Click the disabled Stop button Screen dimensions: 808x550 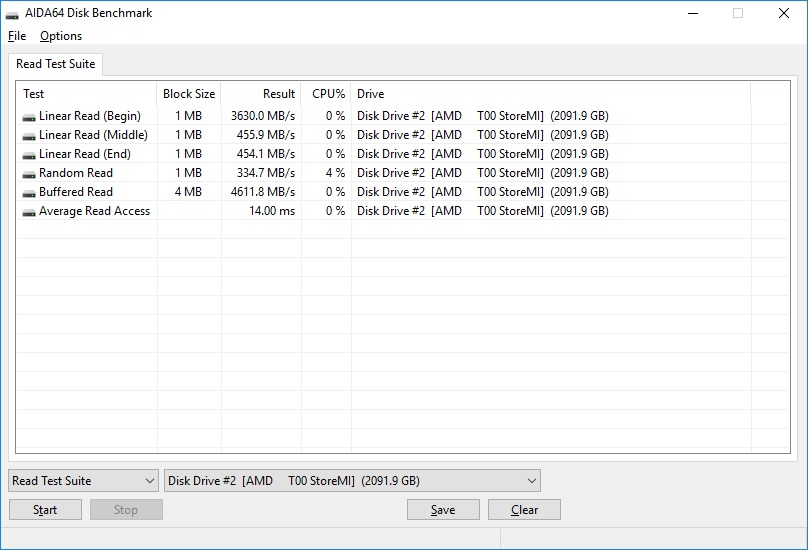(126, 510)
